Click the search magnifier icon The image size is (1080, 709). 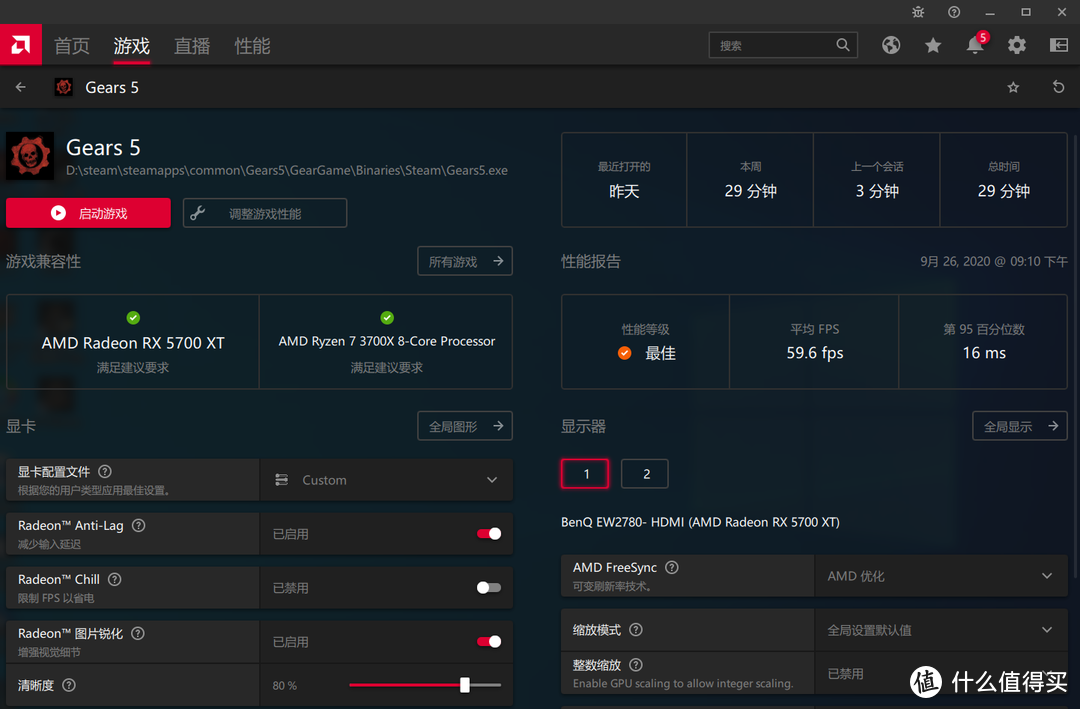pos(842,45)
